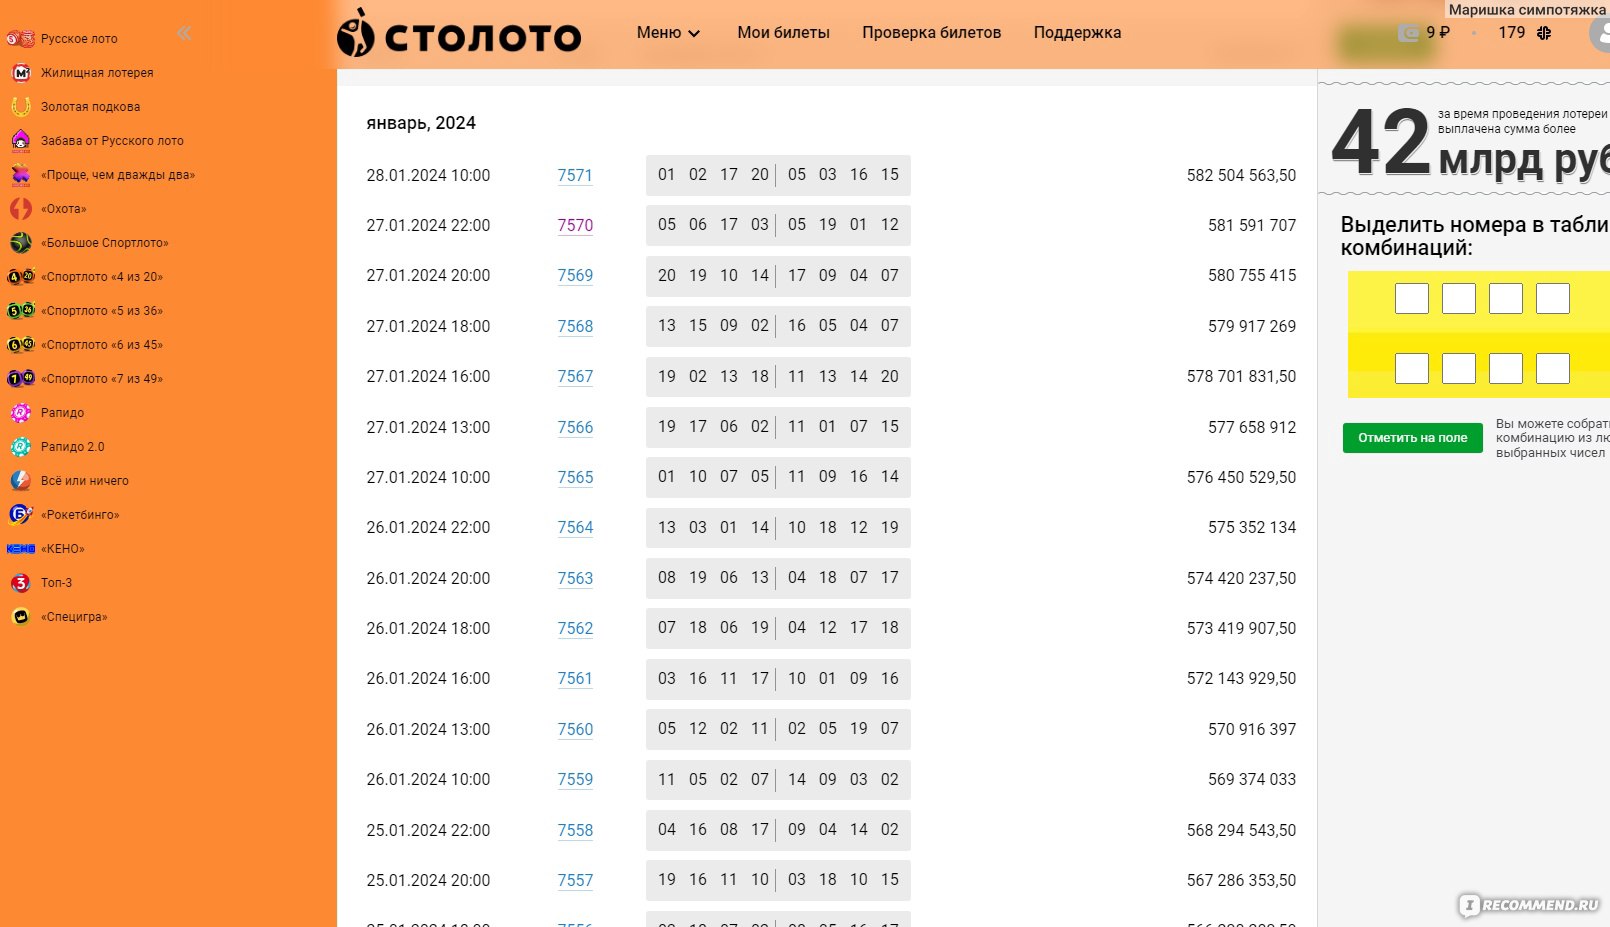The image size is (1610, 927).
Task: Open draw number 7570
Action: (x=575, y=226)
